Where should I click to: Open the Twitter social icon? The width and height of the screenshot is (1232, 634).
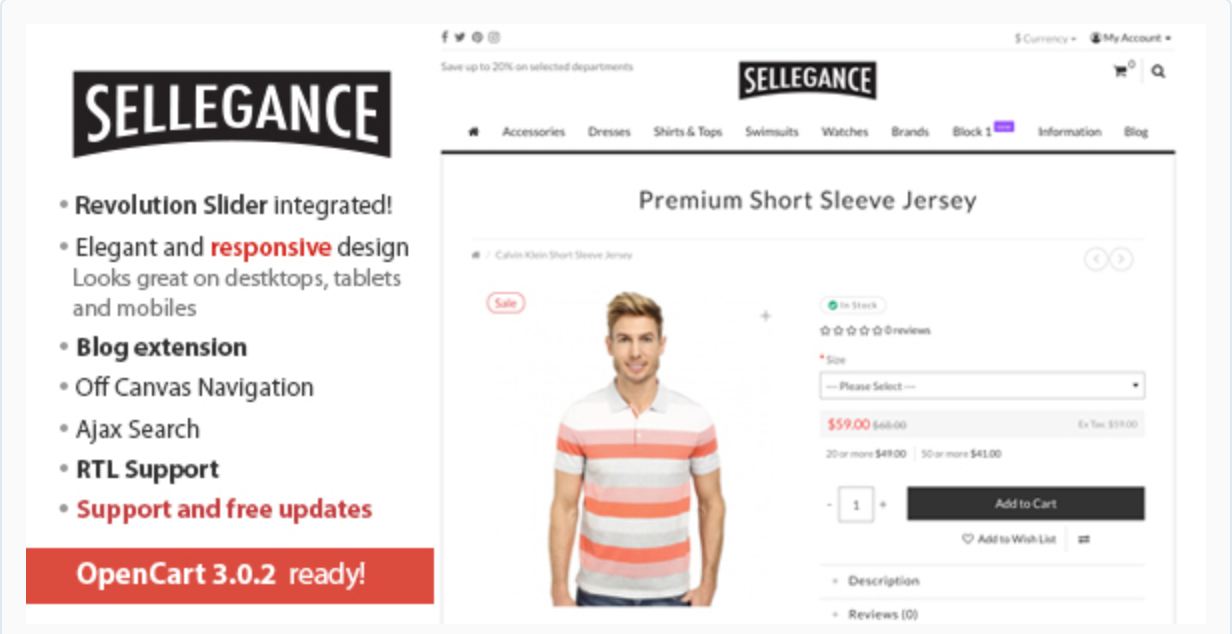coord(460,38)
